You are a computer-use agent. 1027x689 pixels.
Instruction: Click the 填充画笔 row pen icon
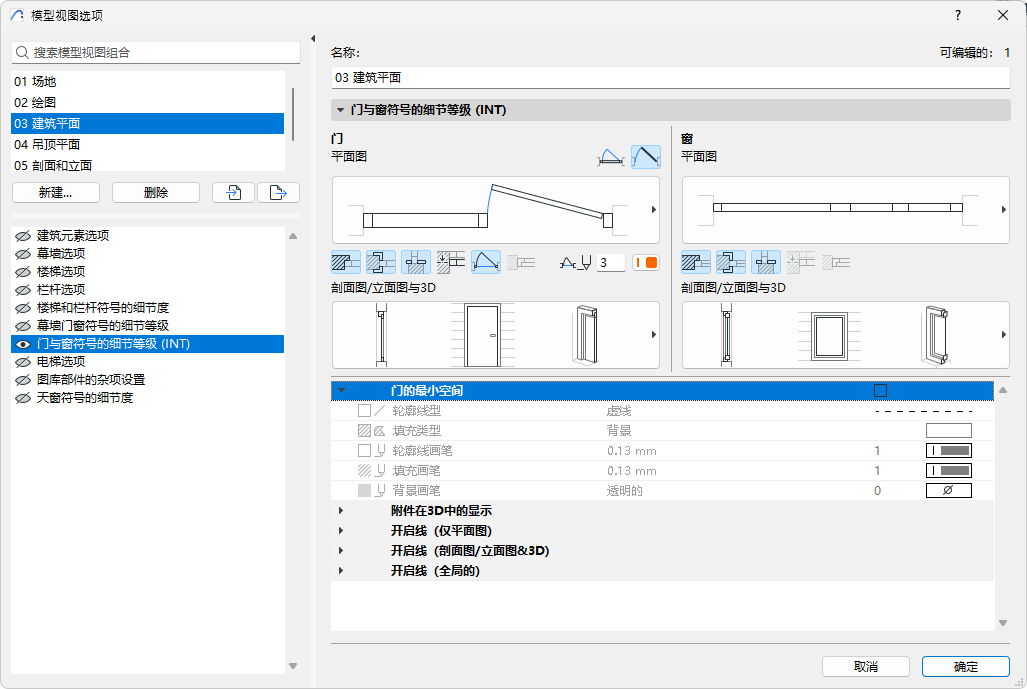tap(380, 471)
